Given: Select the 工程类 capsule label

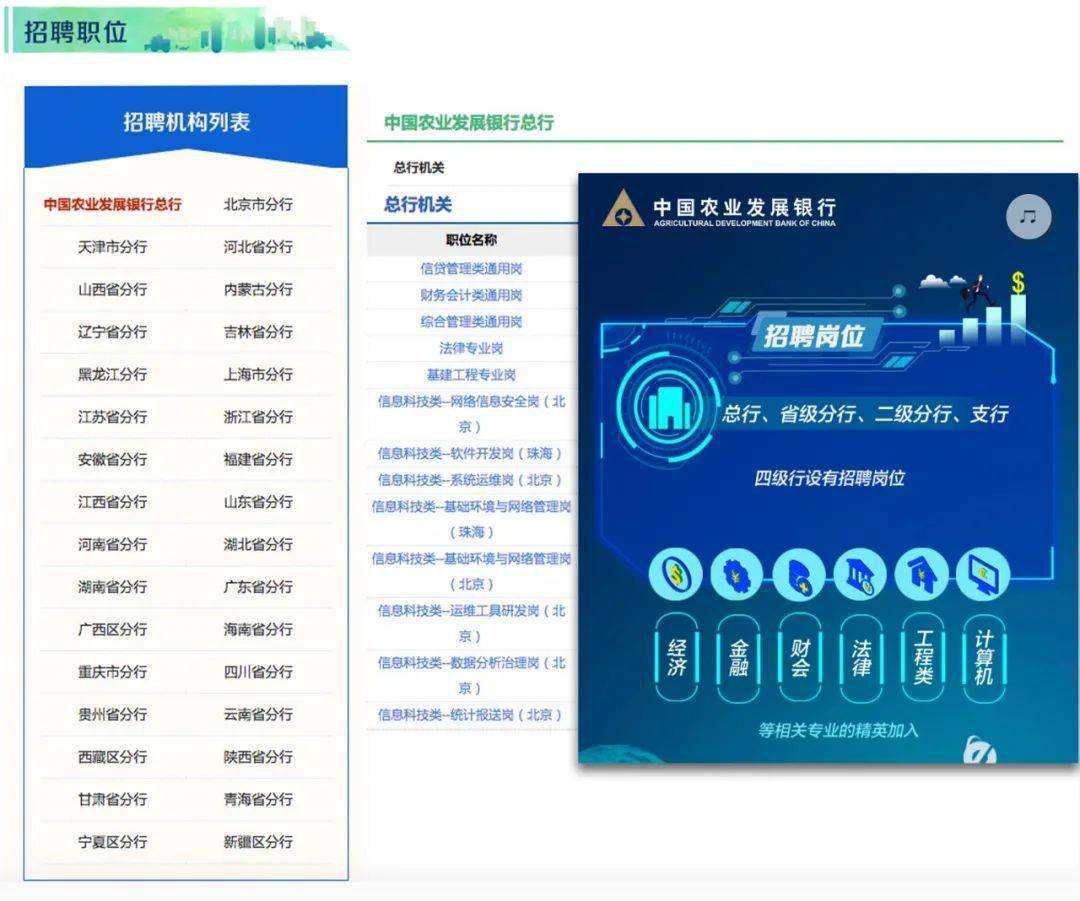Looking at the screenshot, I should pyautogui.click(x=923, y=658).
